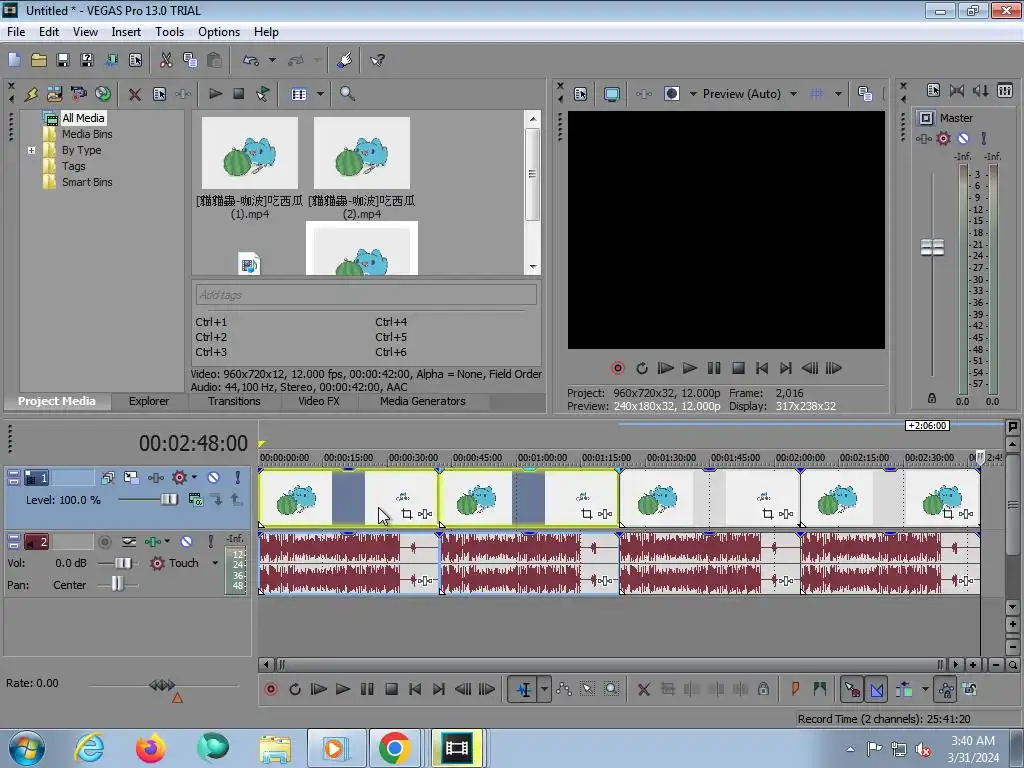The image size is (1024, 768).
Task: Adjust audio track Pan slider
Action: [x=117, y=584]
